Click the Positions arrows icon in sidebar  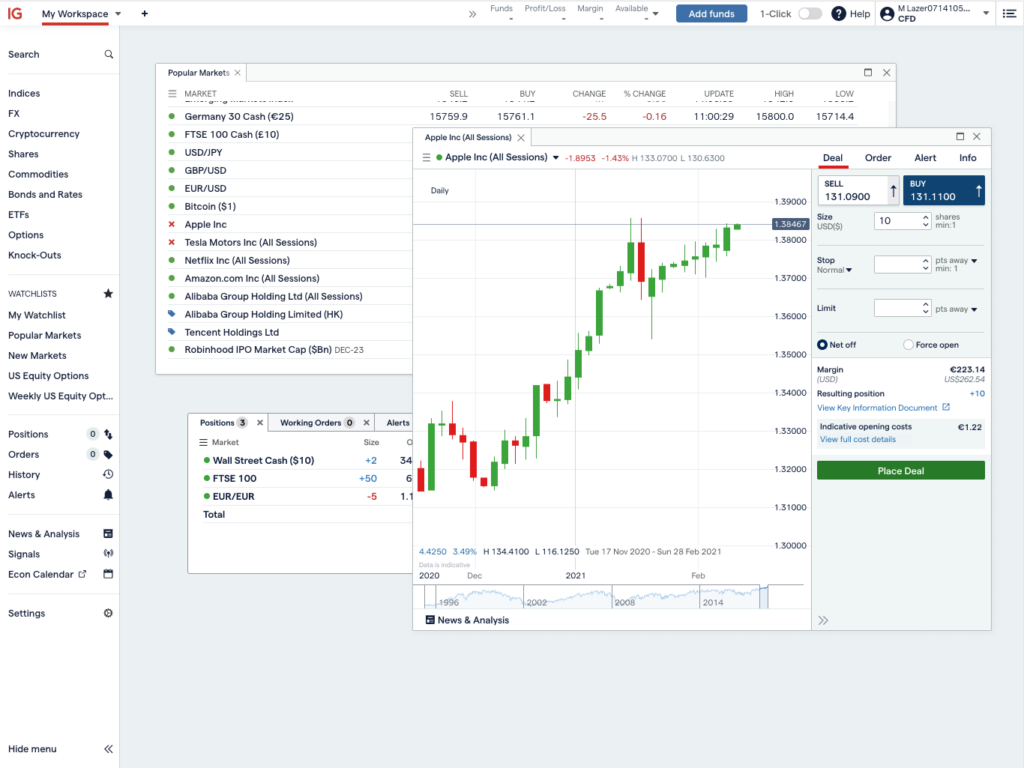(x=108, y=434)
